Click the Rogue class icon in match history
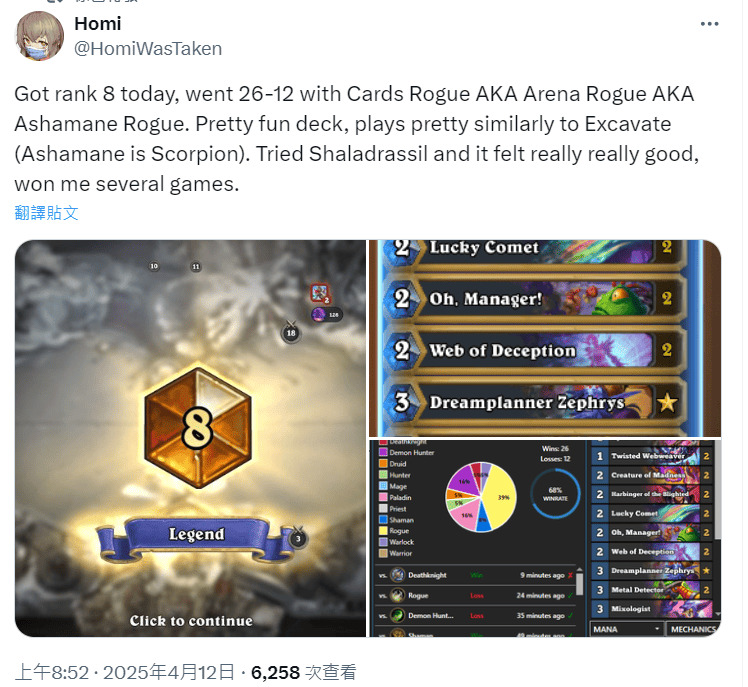Image resolution: width=748 pixels, height=687 pixels. 397,595
